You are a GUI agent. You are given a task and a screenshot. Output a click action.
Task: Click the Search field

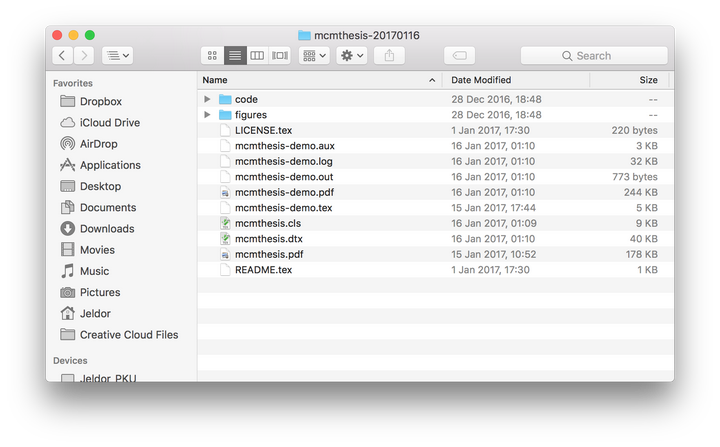point(594,56)
